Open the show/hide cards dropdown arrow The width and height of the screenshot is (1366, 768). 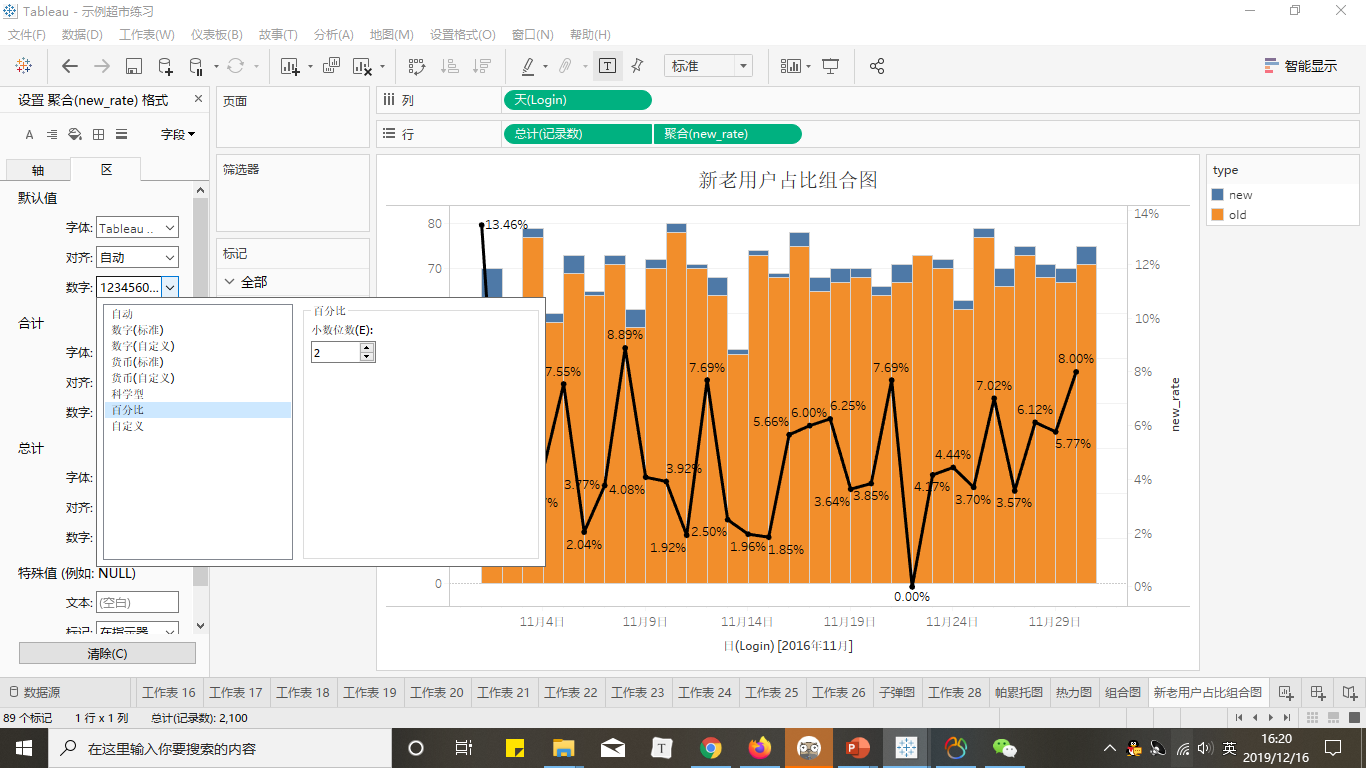[x=808, y=67]
